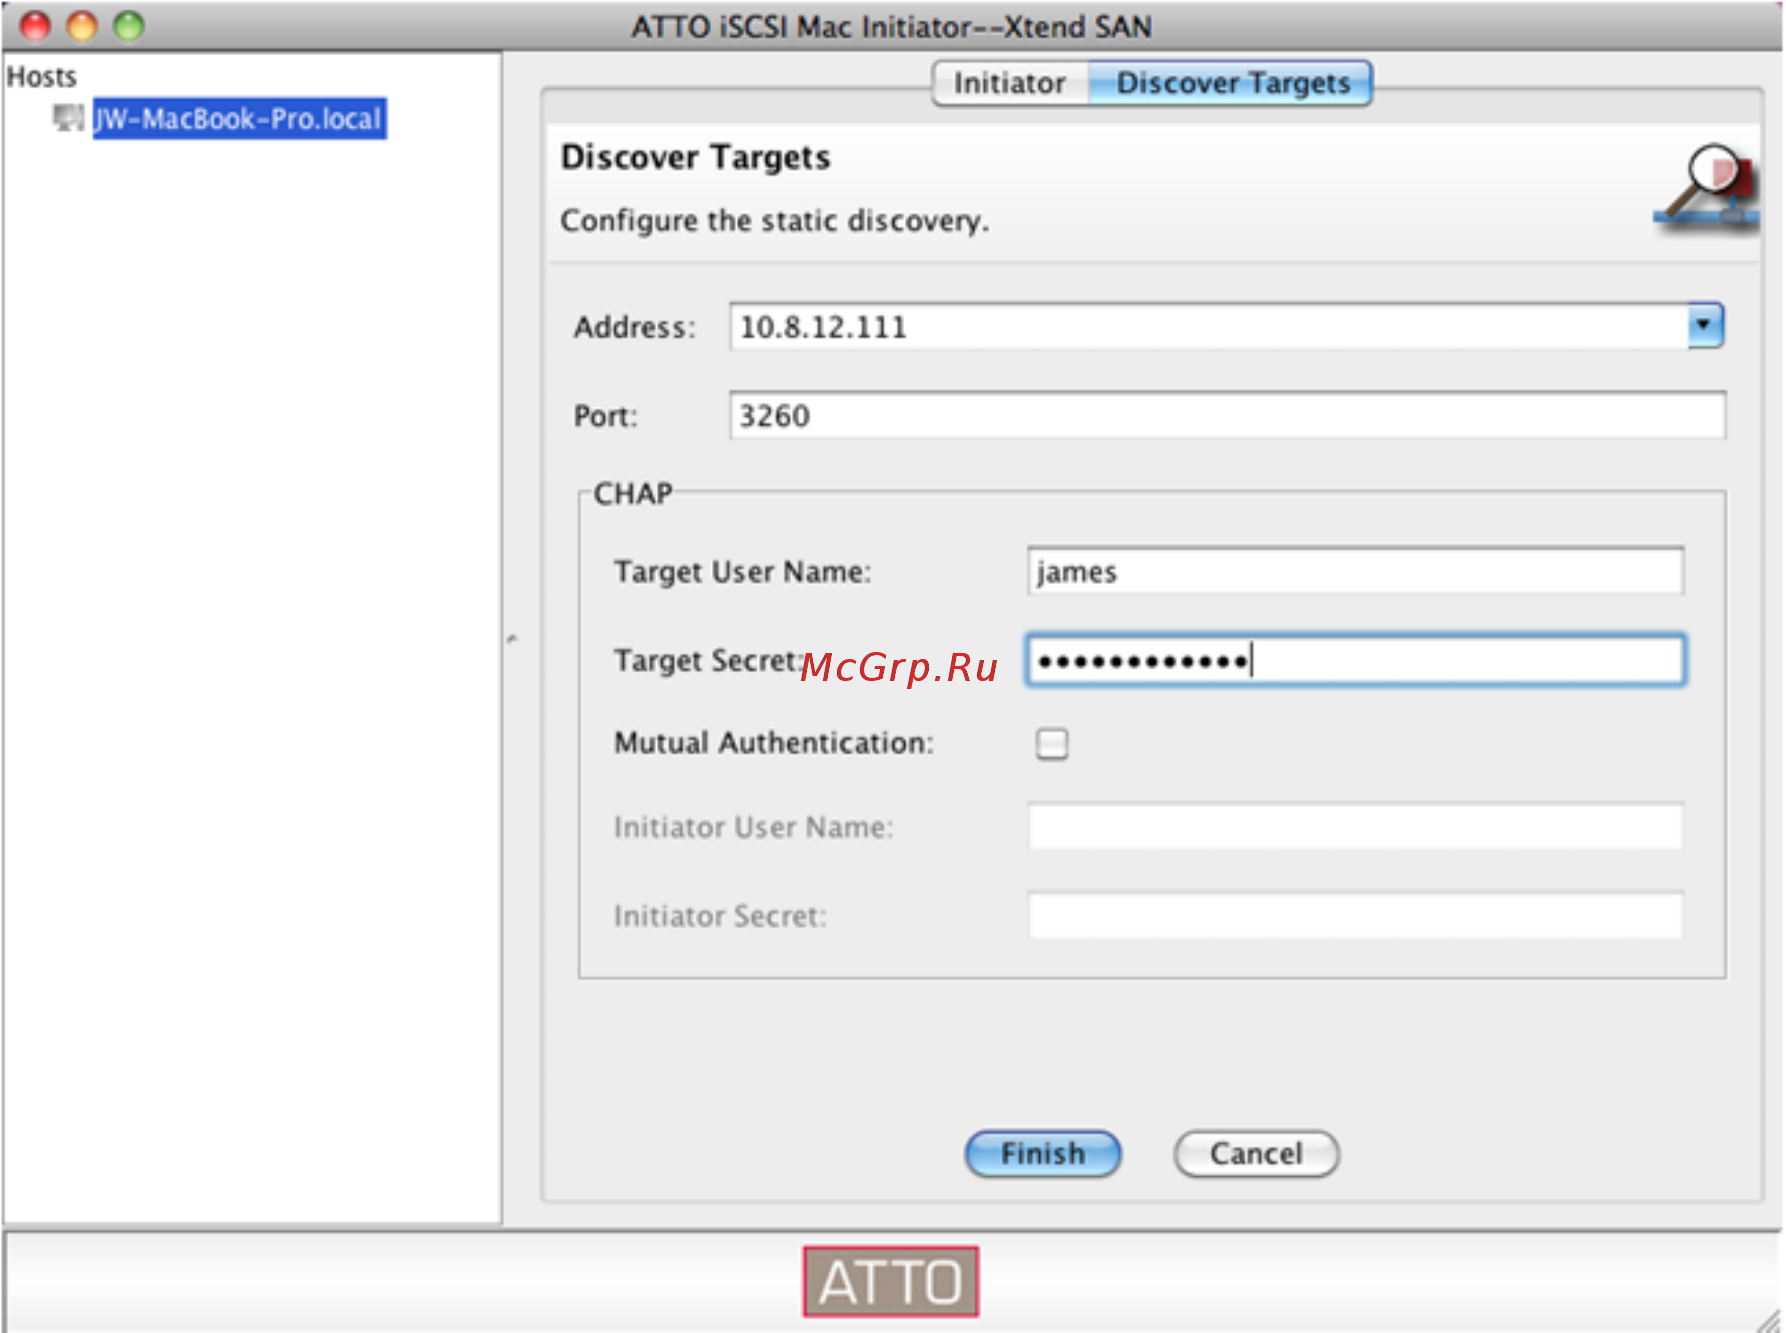Enable the Mutual Authentication checkbox

(x=1052, y=744)
